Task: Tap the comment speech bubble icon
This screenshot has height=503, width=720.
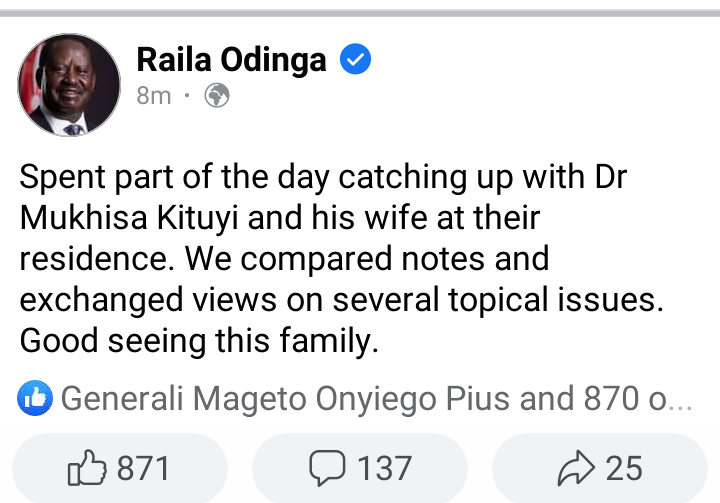Action: click(328, 467)
